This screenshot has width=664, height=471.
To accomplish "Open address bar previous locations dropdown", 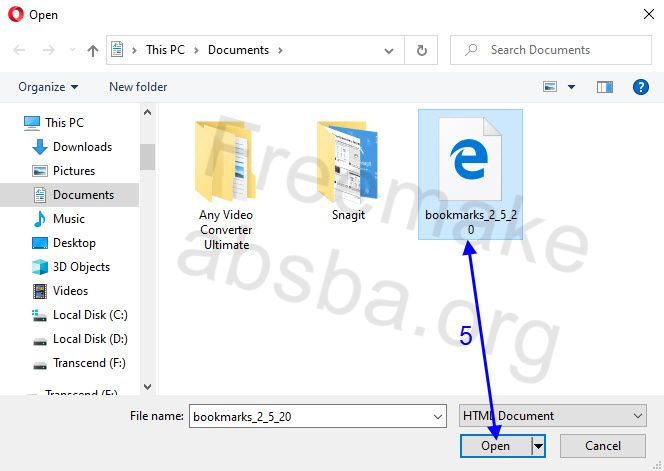I will pos(389,51).
